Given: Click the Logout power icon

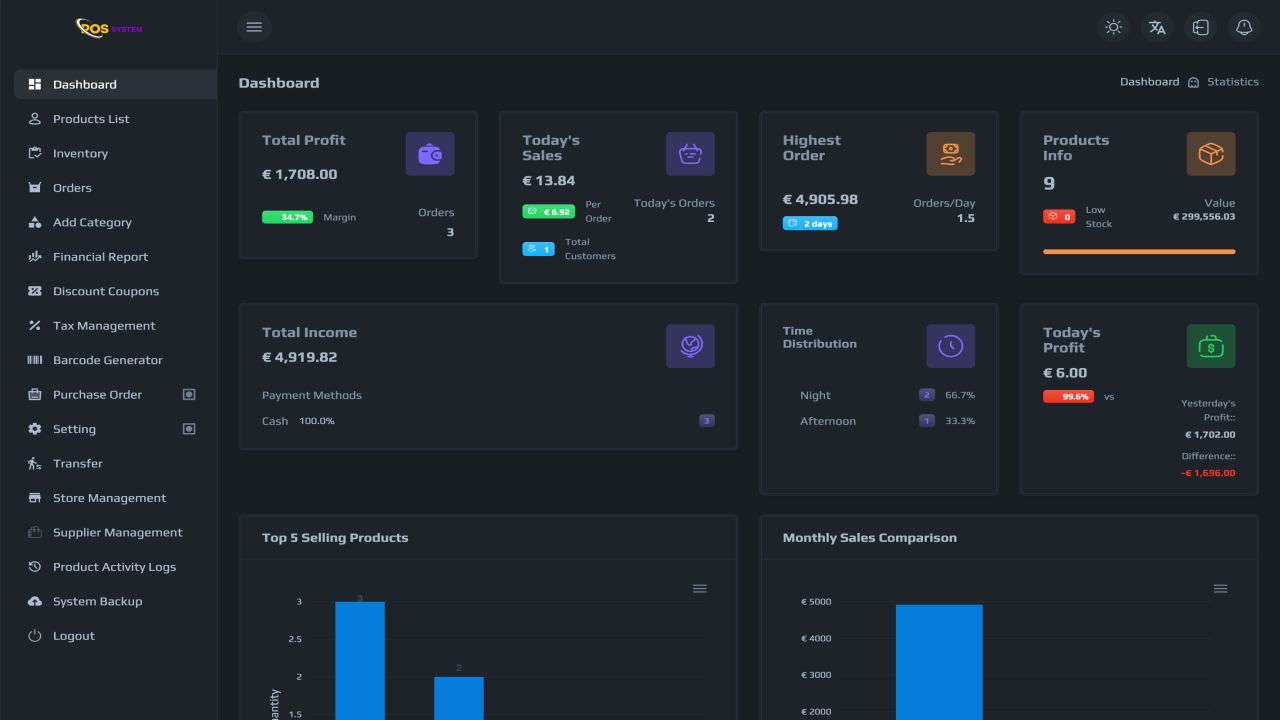Looking at the screenshot, I should (35, 636).
